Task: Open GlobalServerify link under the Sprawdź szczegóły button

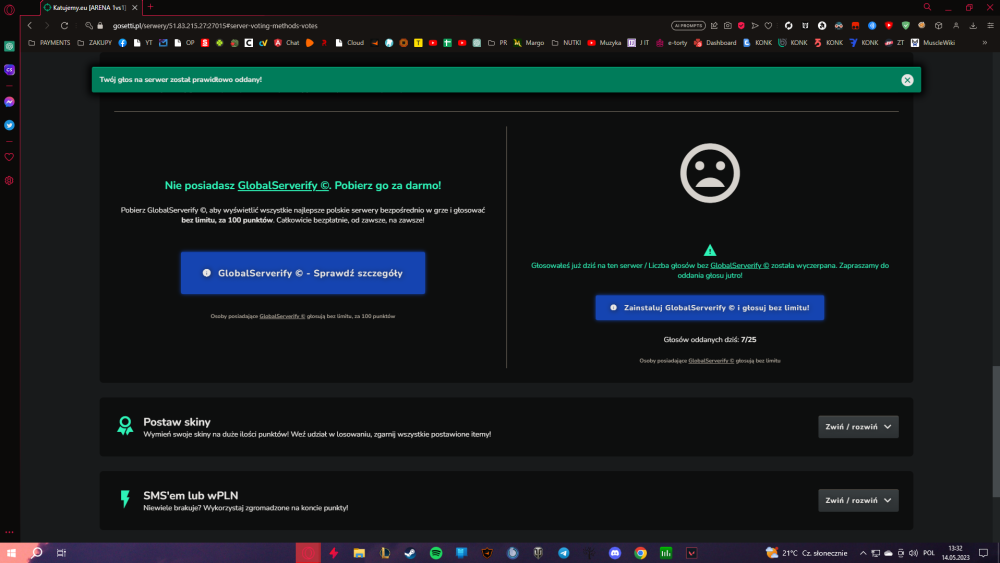Action: pos(282,316)
